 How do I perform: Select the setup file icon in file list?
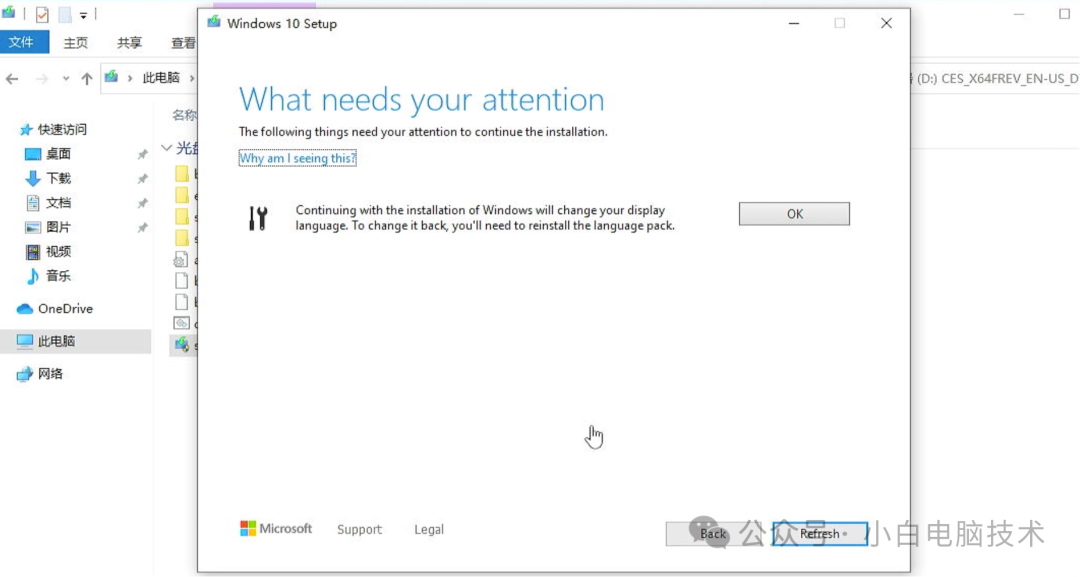click(182, 344)
